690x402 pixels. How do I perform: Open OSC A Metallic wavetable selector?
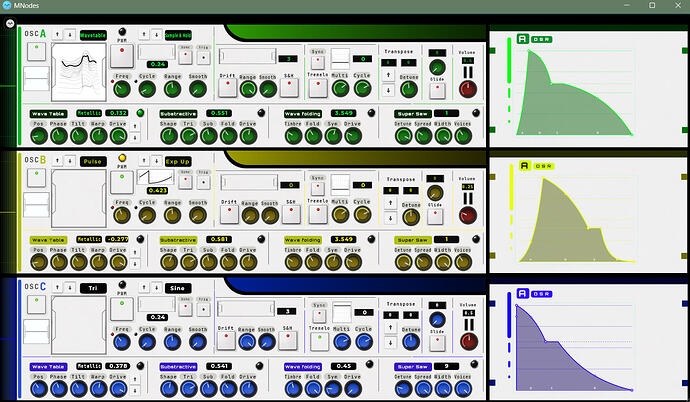(89, 113)
